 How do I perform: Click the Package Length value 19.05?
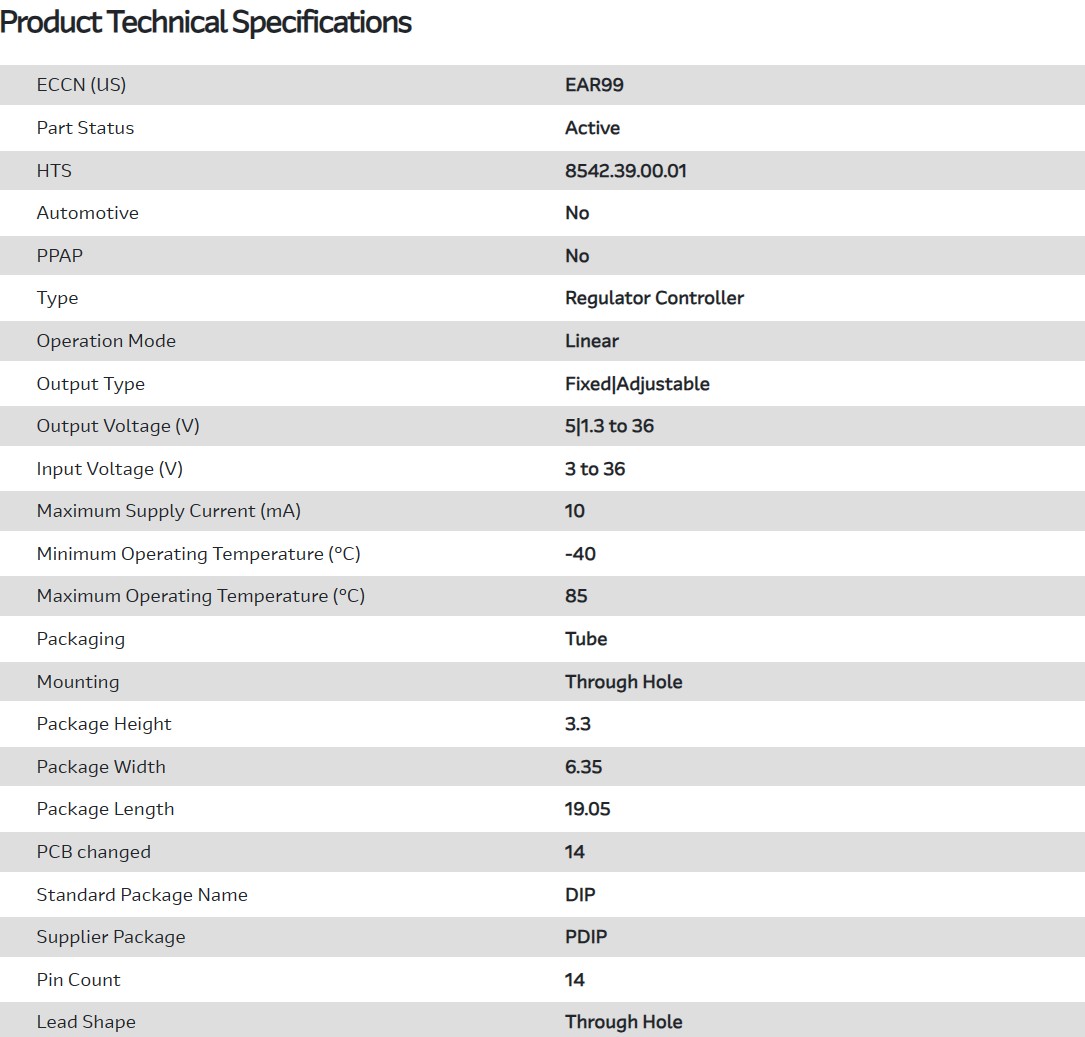[x=587, y=809]
